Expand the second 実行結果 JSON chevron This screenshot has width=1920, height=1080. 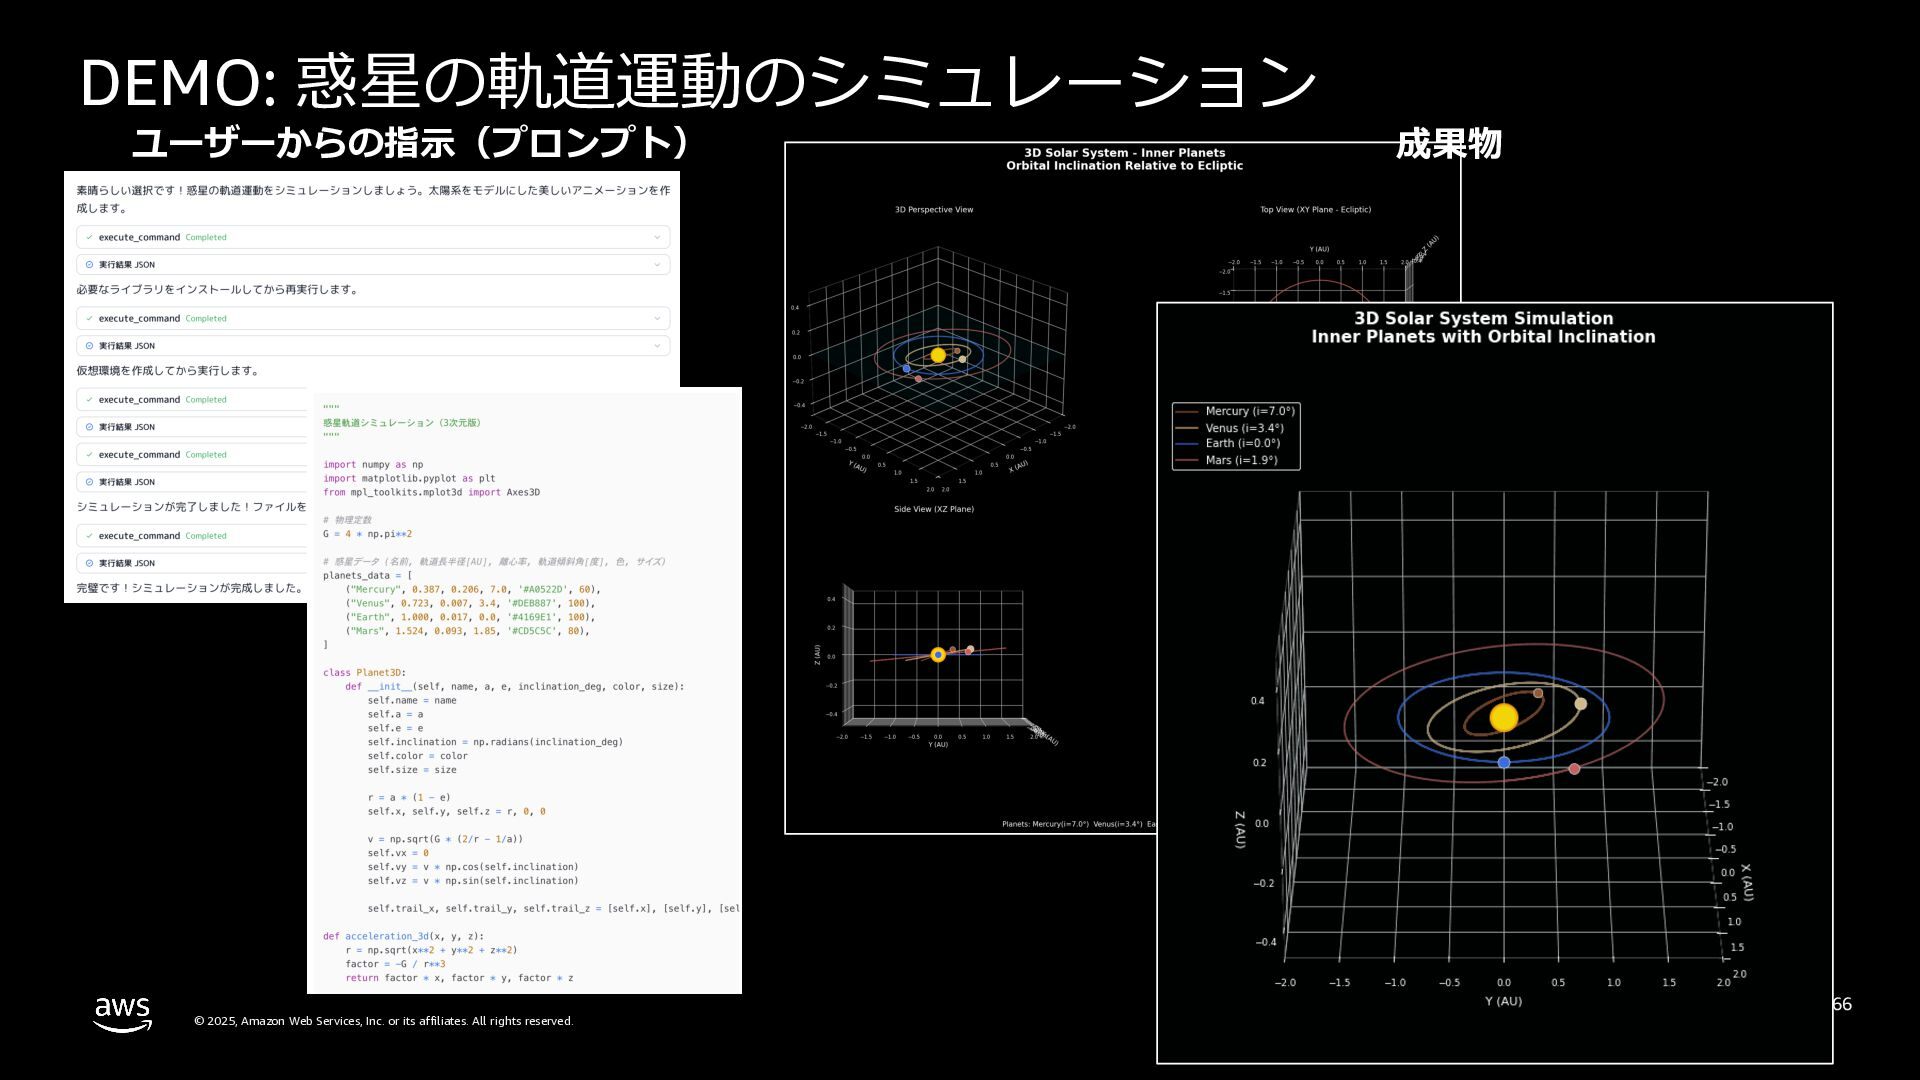(657, 346)
